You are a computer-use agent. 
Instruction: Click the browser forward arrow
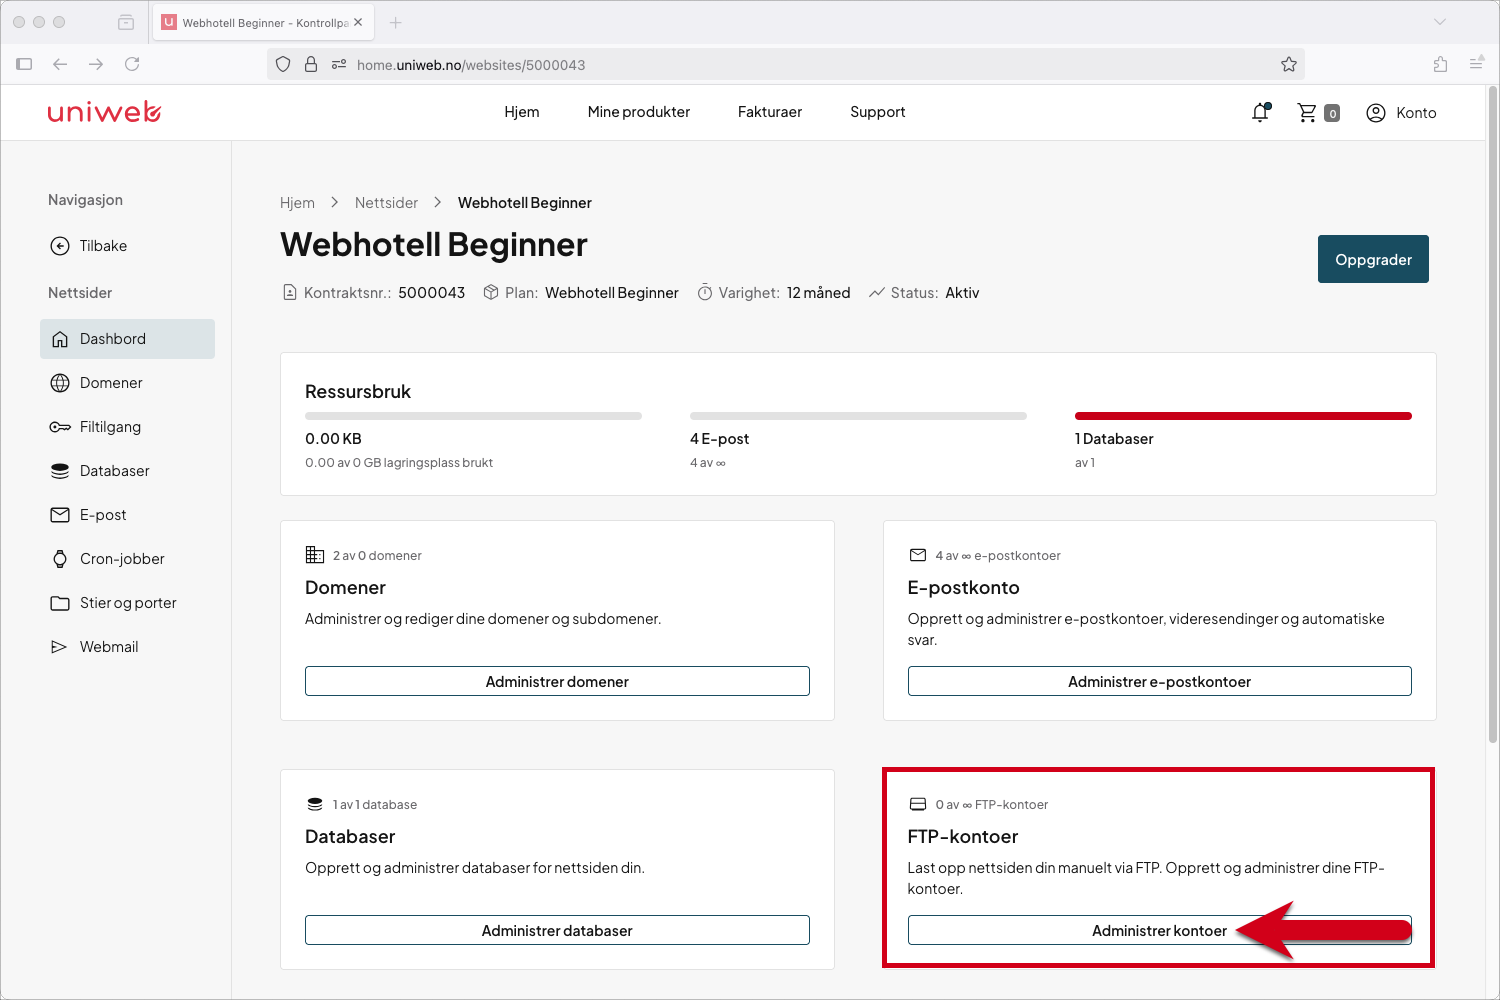96,64
